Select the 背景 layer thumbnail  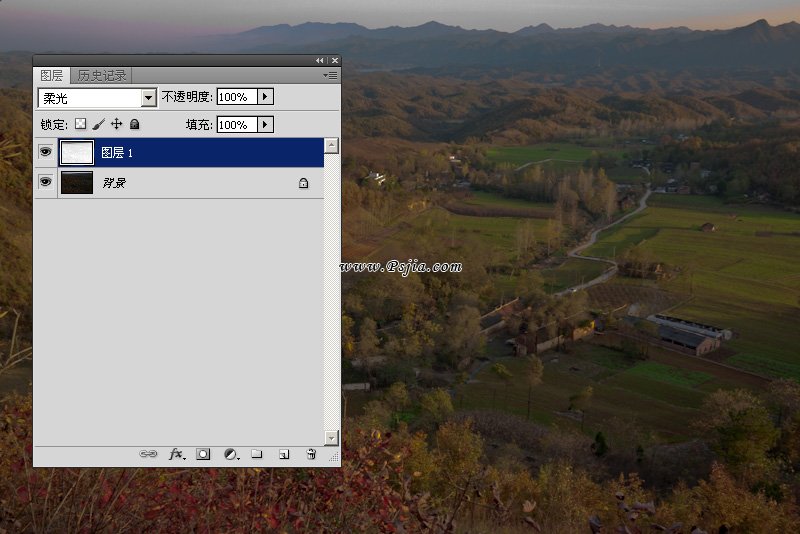pos(77,183)
